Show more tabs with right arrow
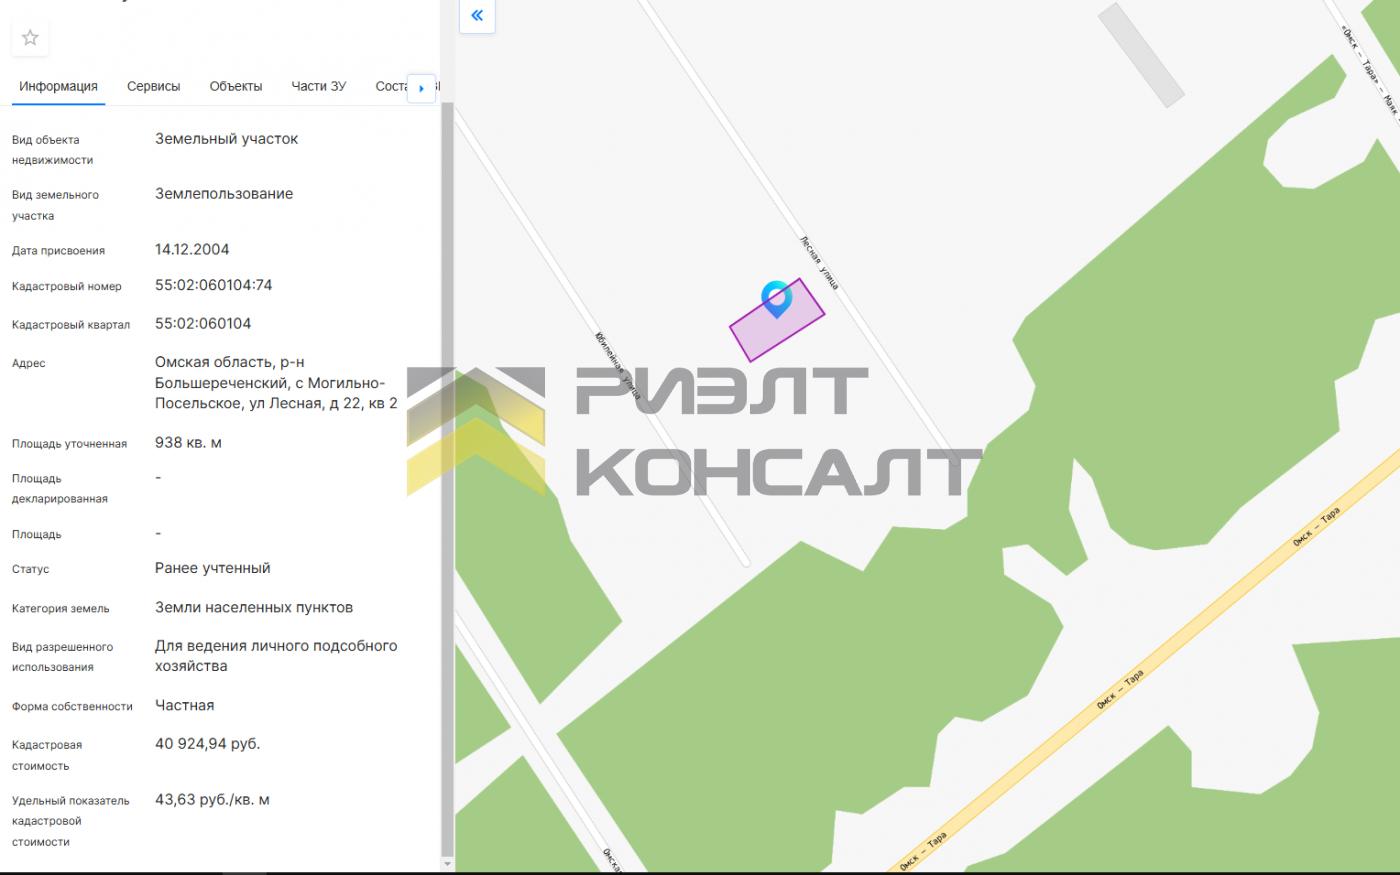The width and height of the screenshot is (1400, 875). click(422, 88)
